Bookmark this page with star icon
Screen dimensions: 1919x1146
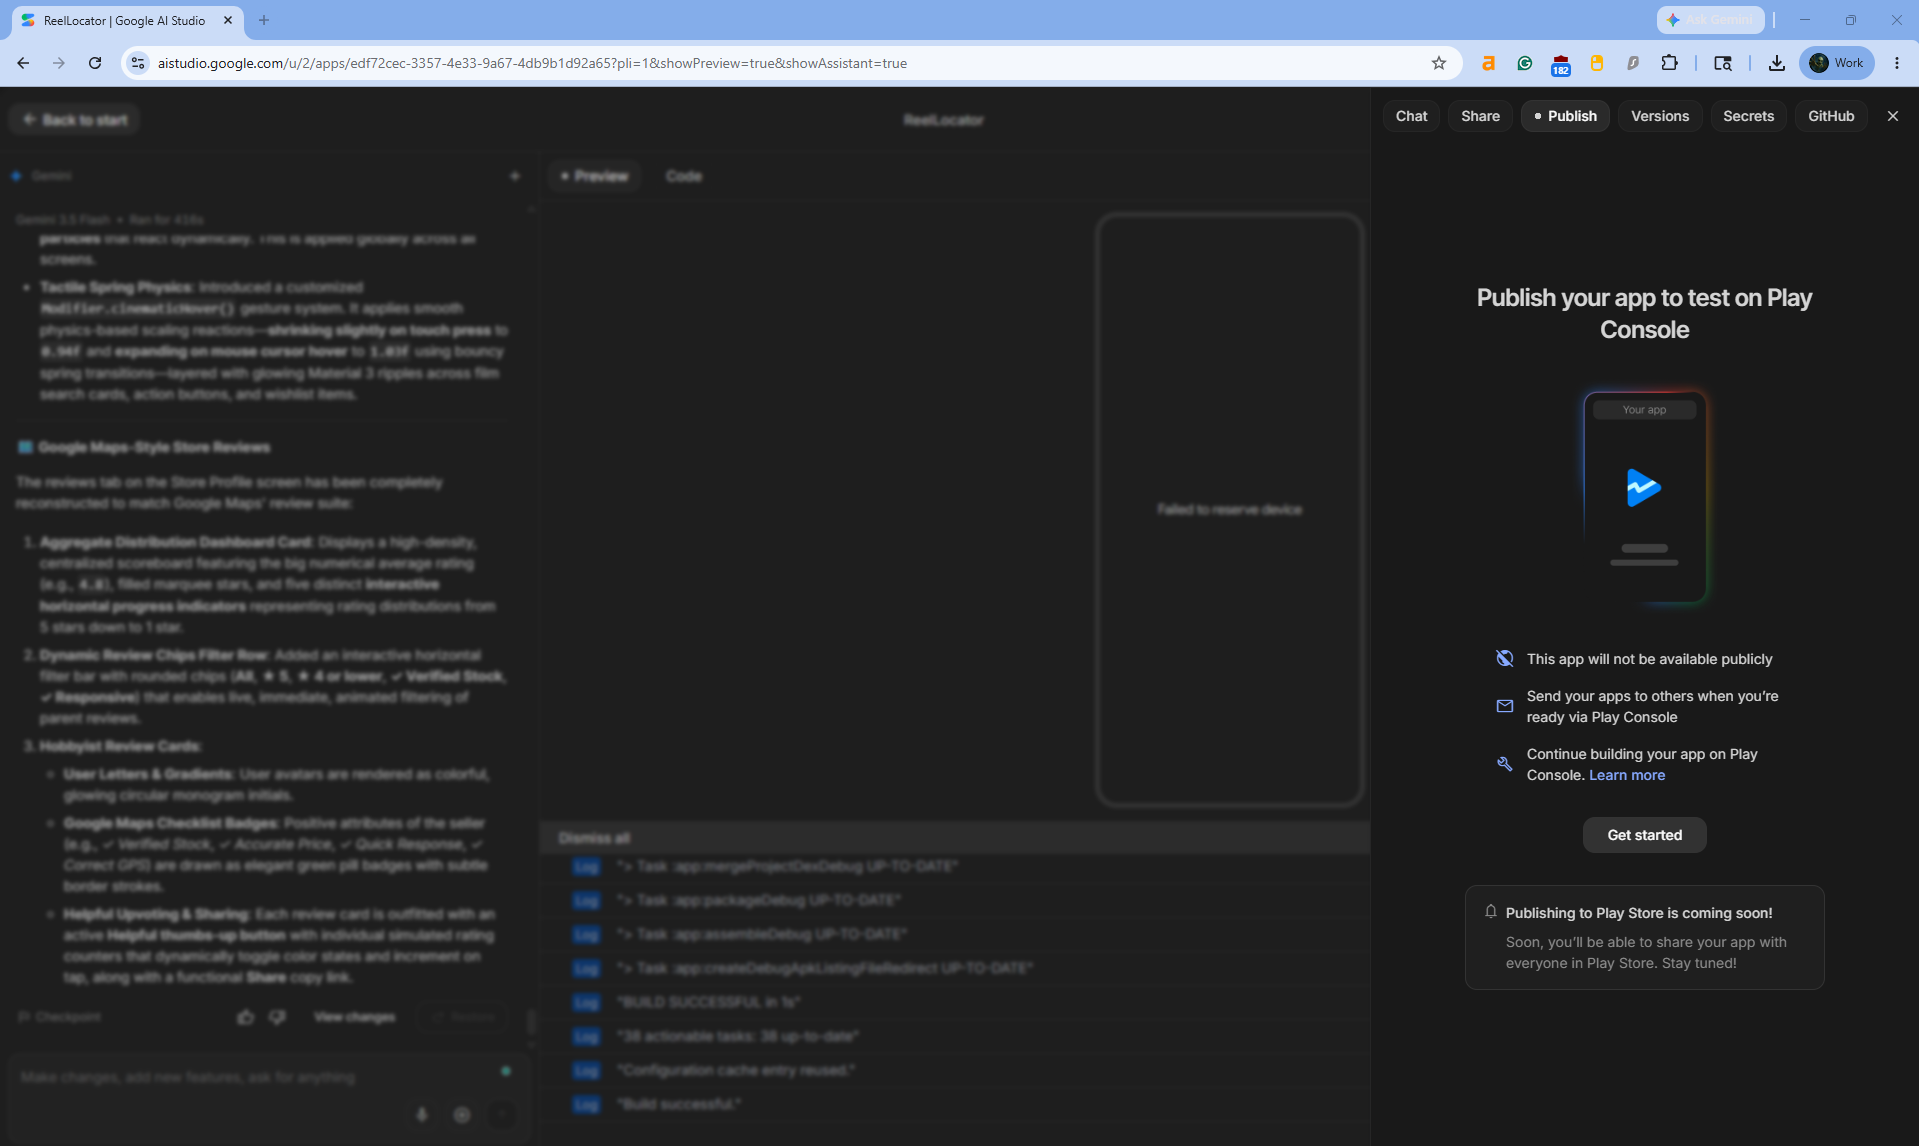[1439, 63]
